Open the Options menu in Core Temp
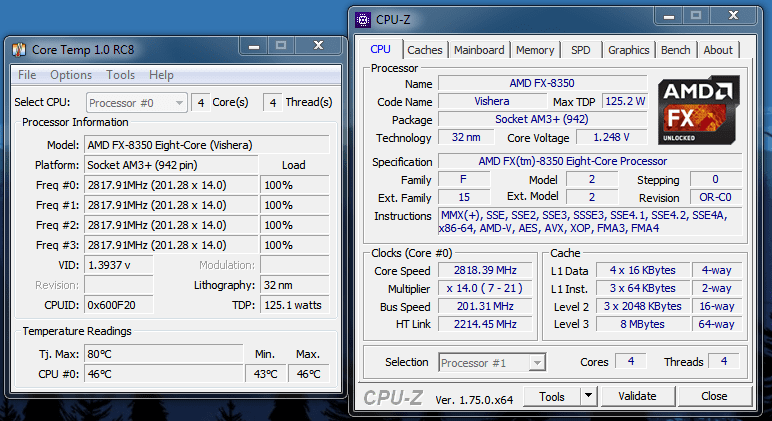The width and height of the screenshot is (772, 421). [x=71, y=75]
